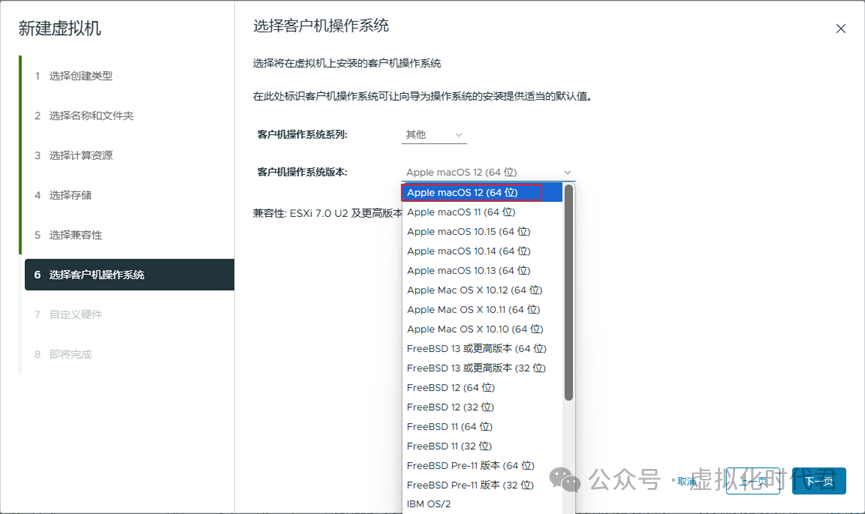Pick FreeBSD 11 (32 位) option
This screenshot has width=865, height=514.
tap(482, 446)
